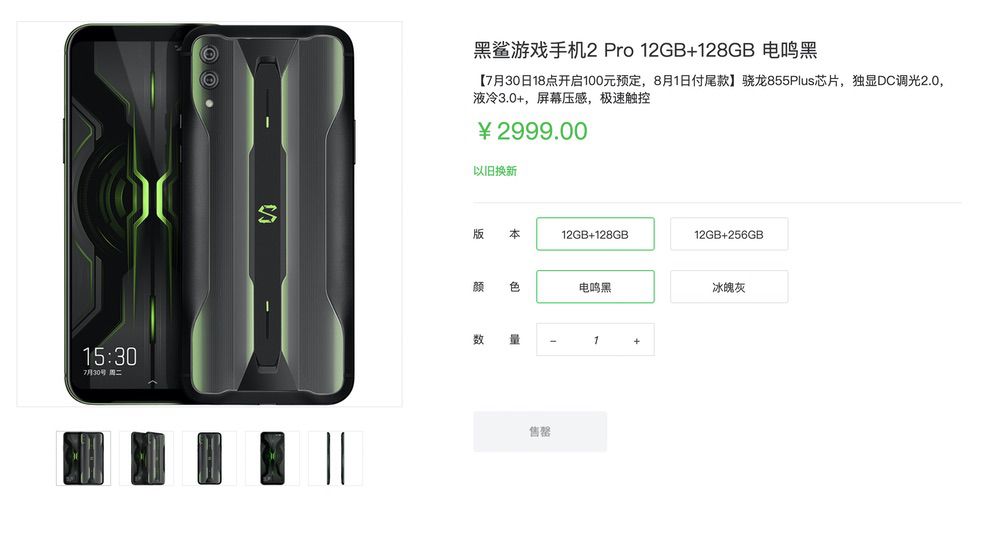Pick the 冰魄灰 color option
Screen dimensions: 1000x549
(729, 287)
